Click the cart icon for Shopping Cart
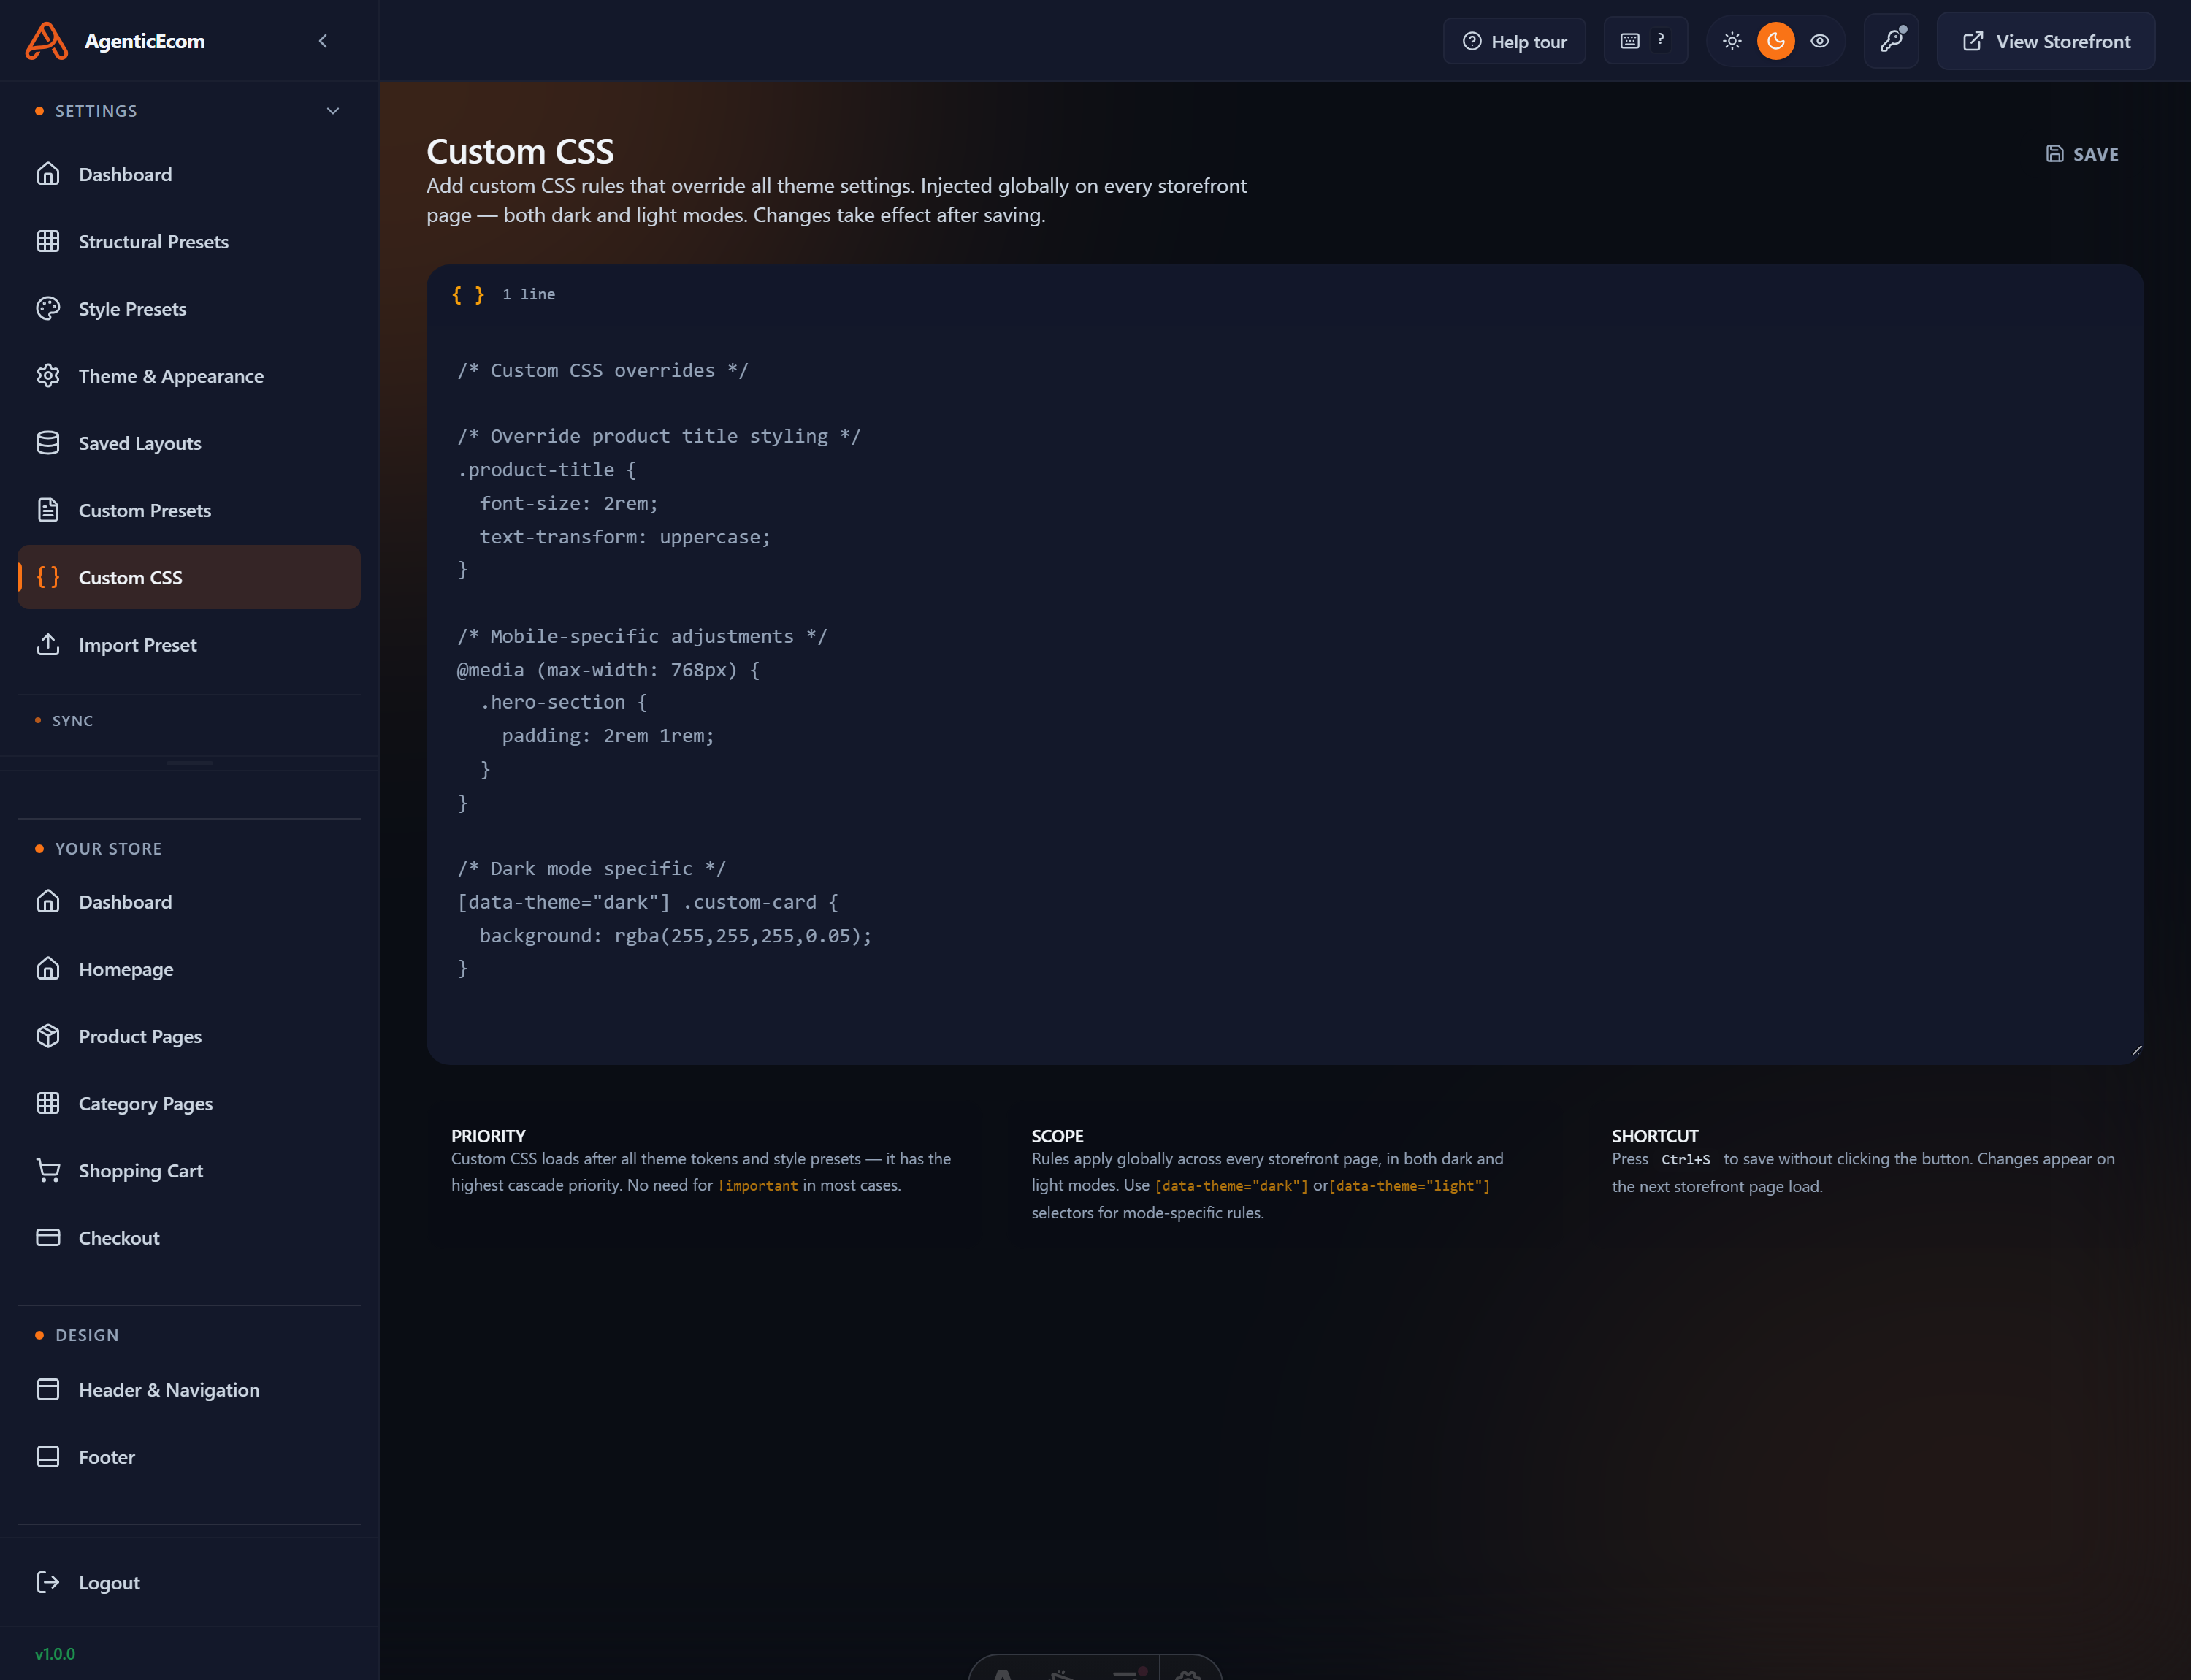Viewport: 2191px width, 1680px height. 48,1170
